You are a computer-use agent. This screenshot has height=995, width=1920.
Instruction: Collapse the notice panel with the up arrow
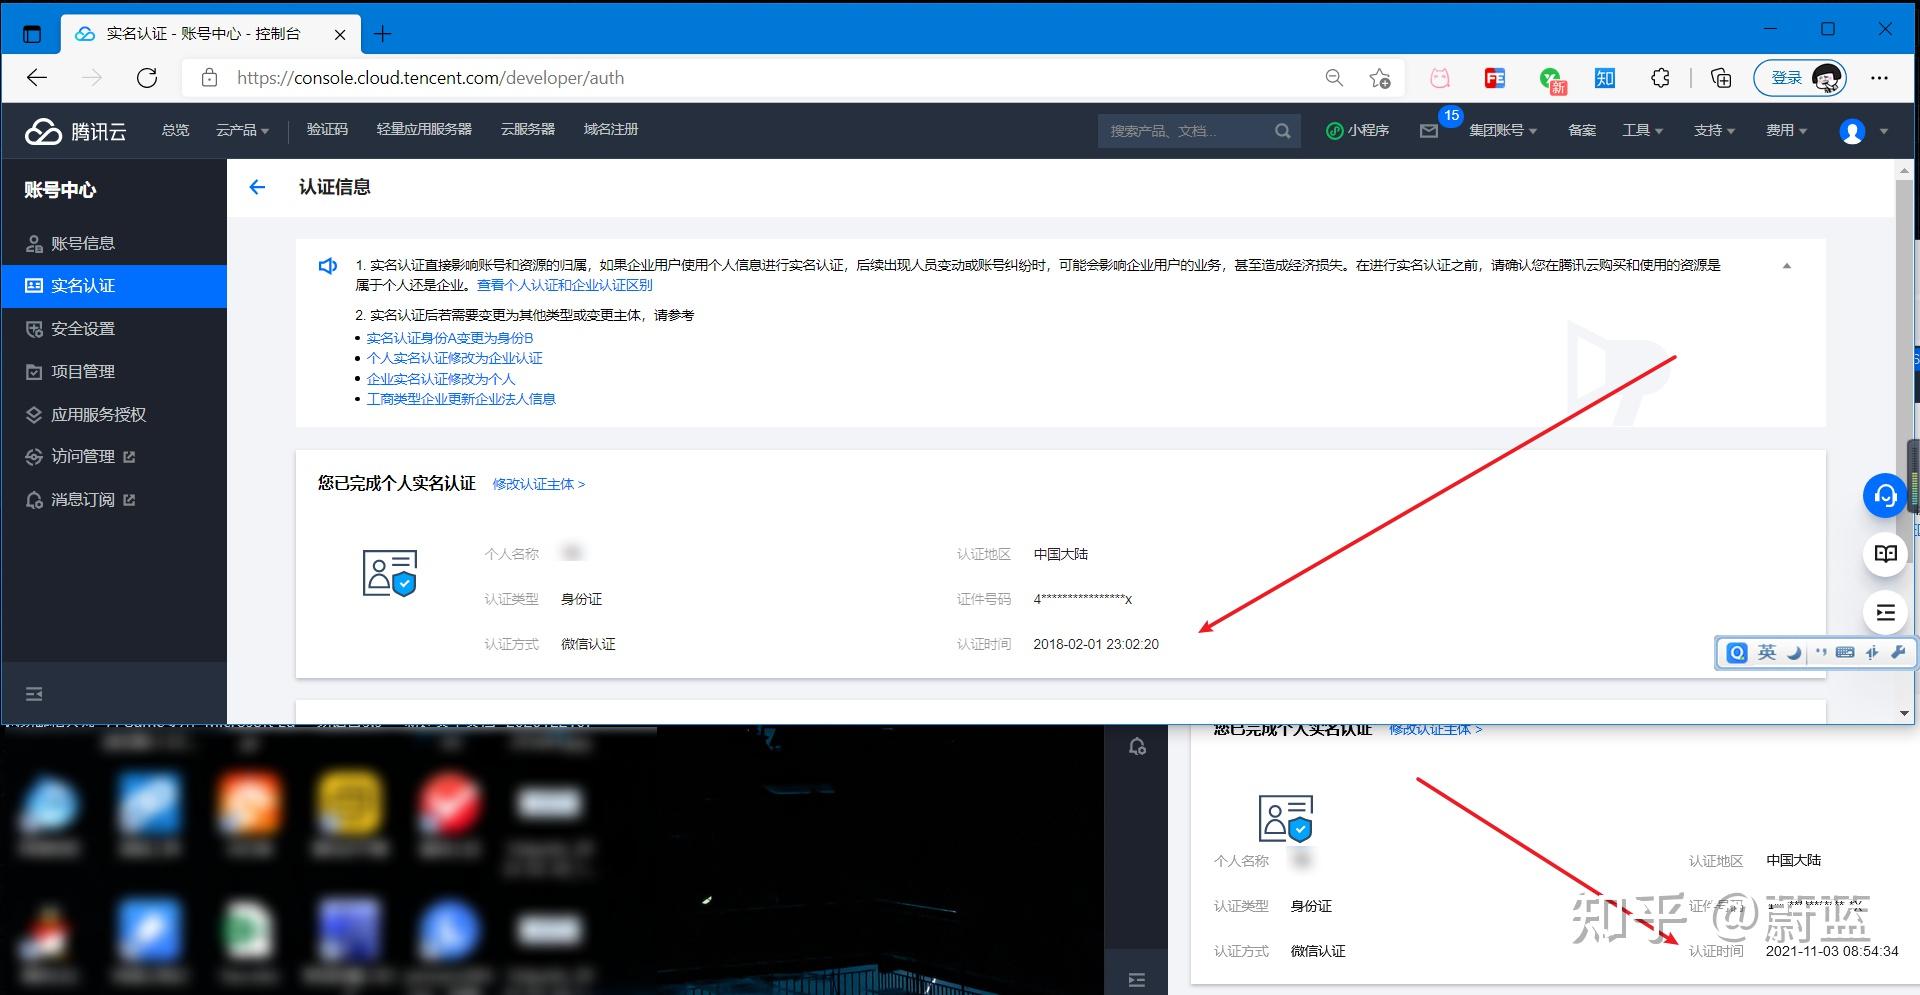pos(1787,266)
